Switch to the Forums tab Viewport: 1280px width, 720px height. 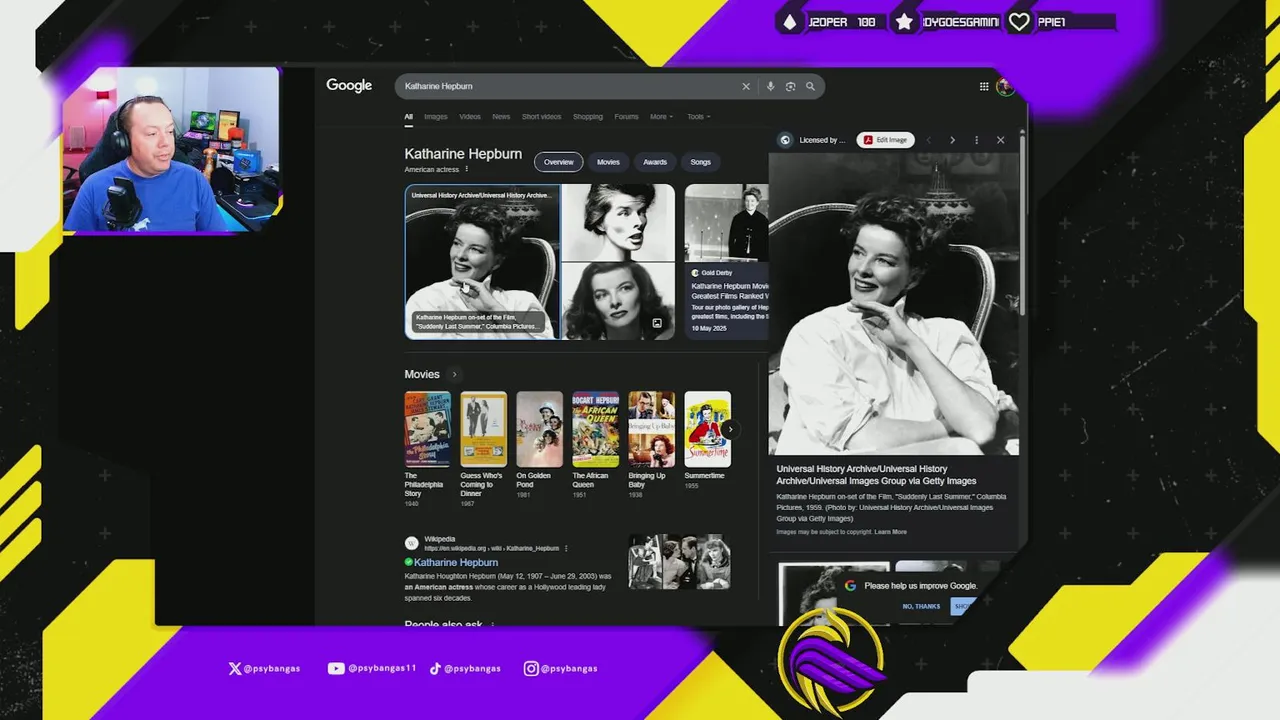pyautogui.click(x=626, y=117)
